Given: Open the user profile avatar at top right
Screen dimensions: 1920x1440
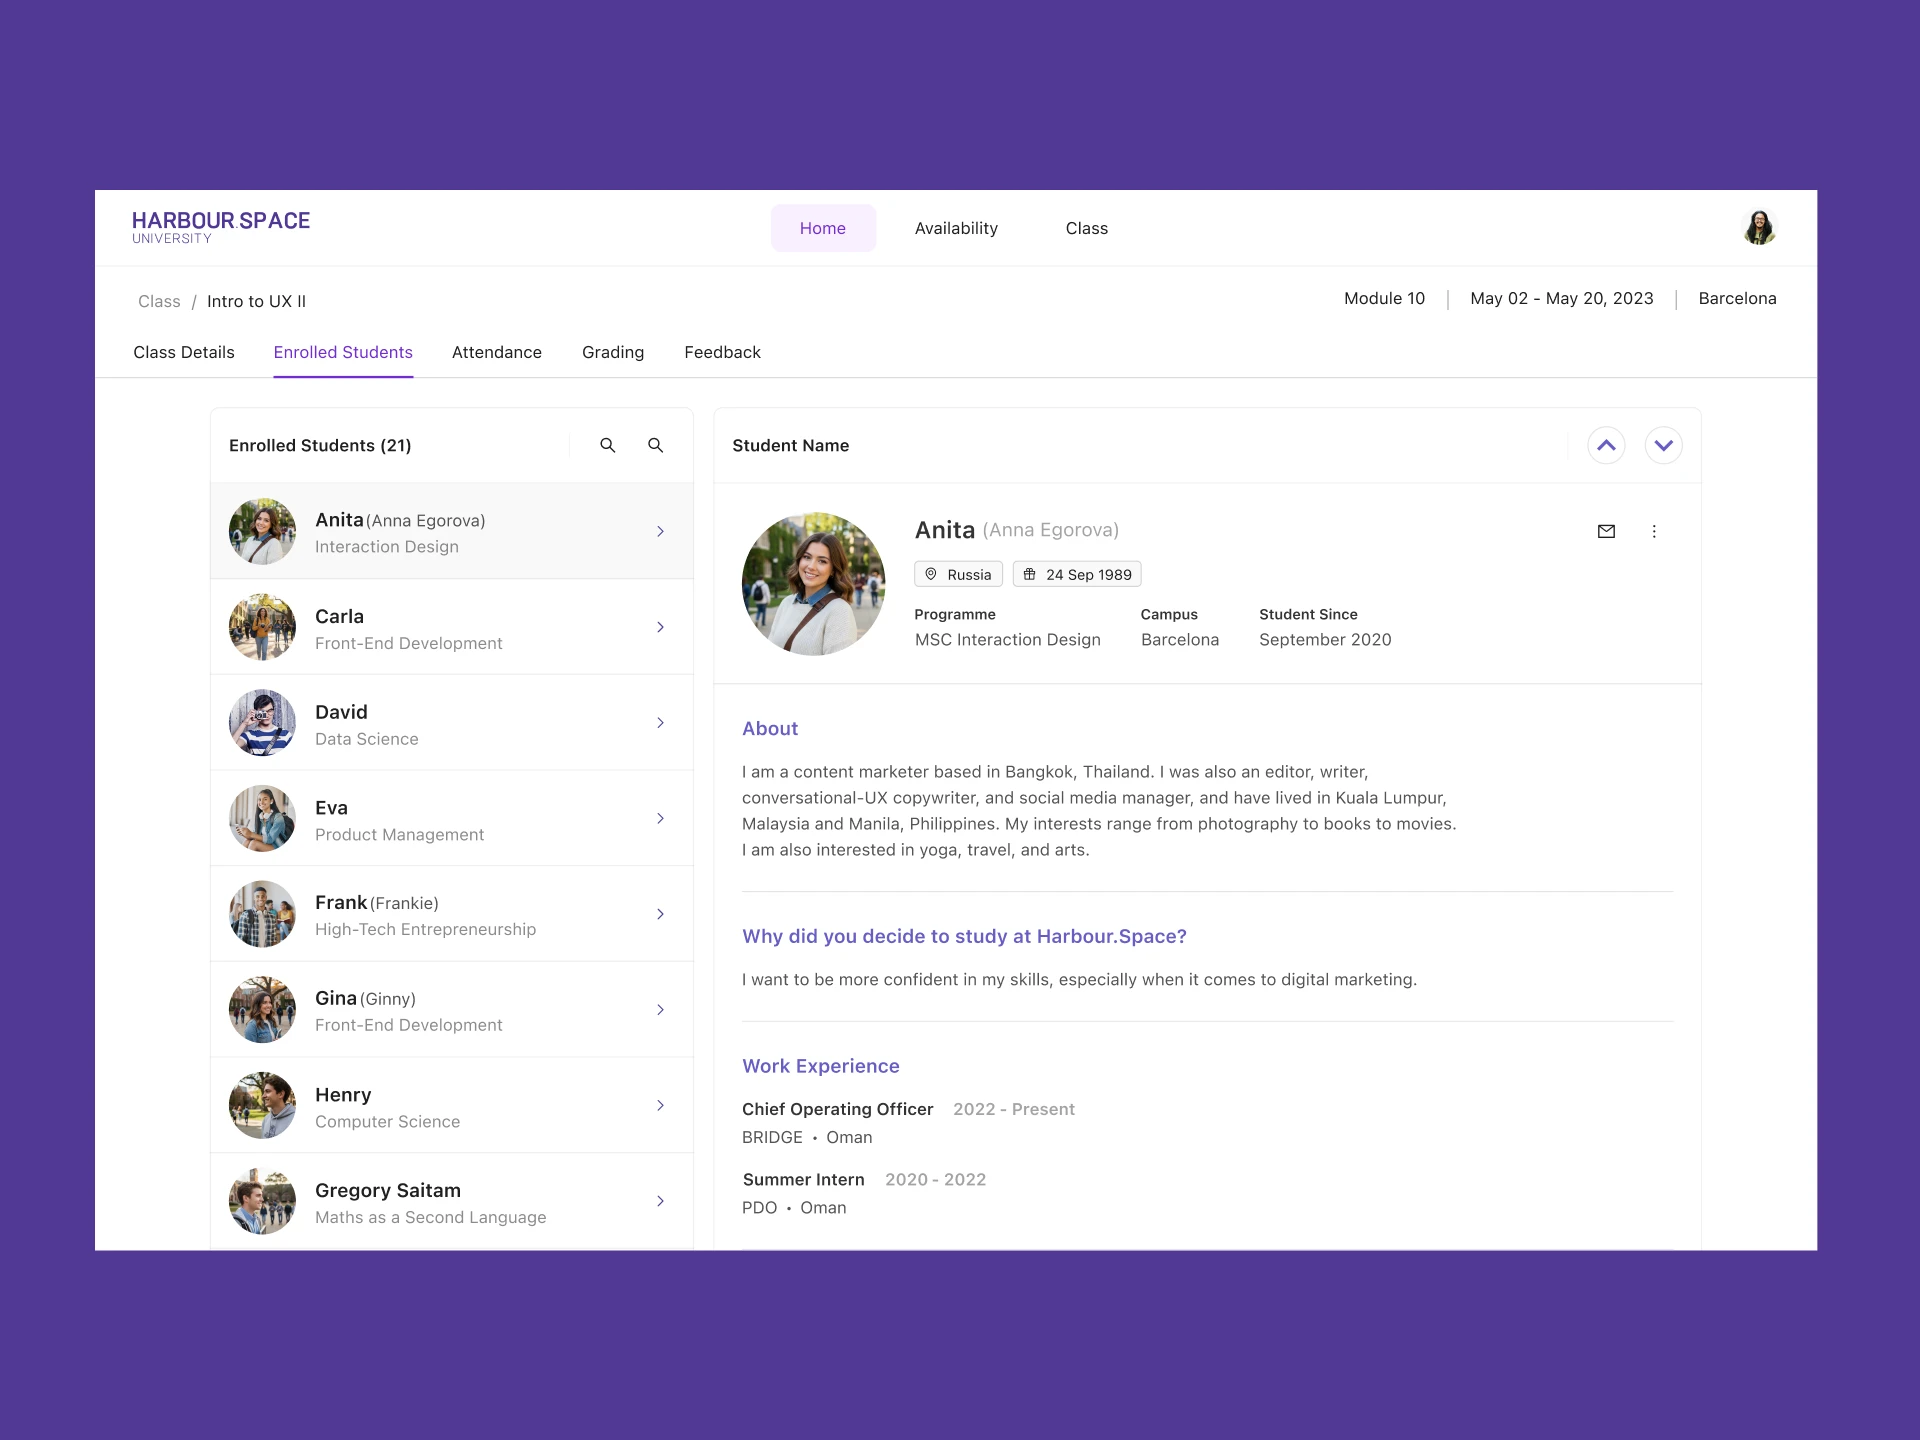Looking at the screenshot, I should (1759, 228).
